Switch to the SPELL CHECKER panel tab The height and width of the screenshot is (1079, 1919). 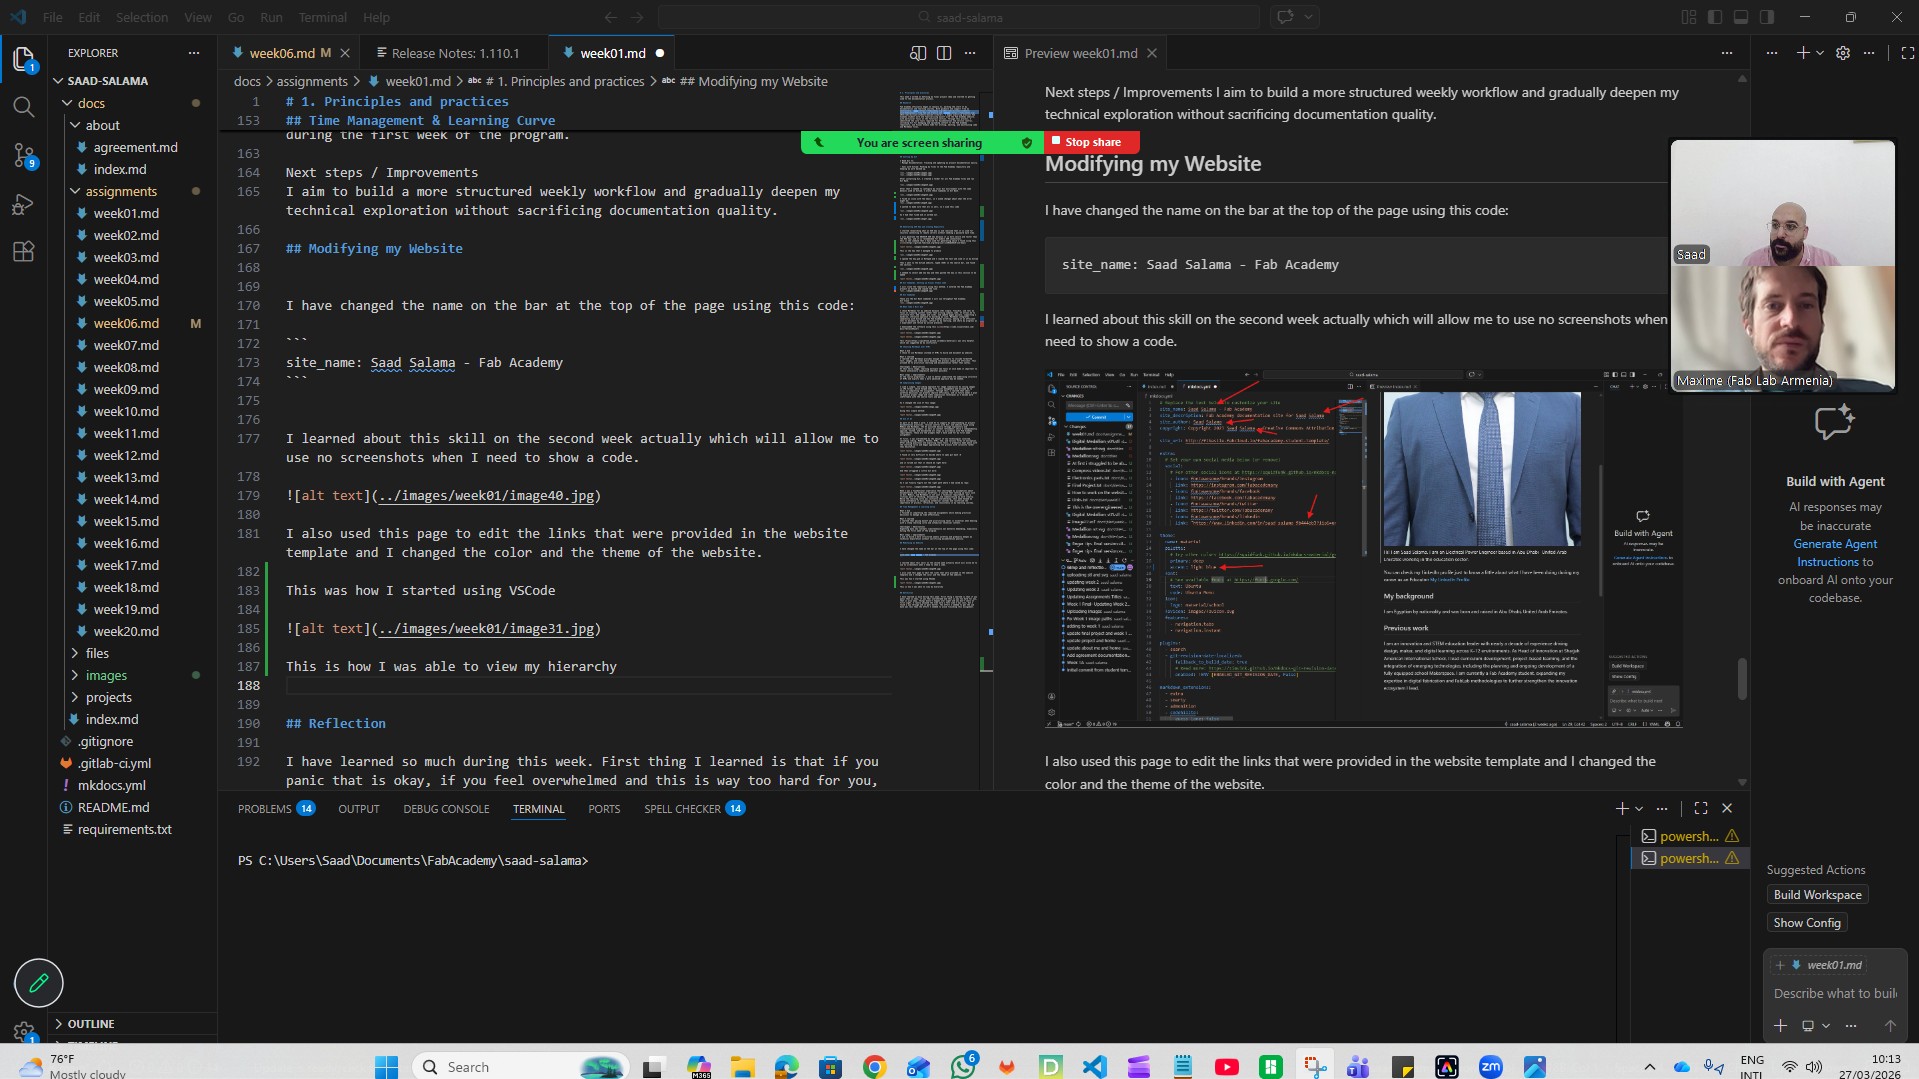(x=694, y=808)
